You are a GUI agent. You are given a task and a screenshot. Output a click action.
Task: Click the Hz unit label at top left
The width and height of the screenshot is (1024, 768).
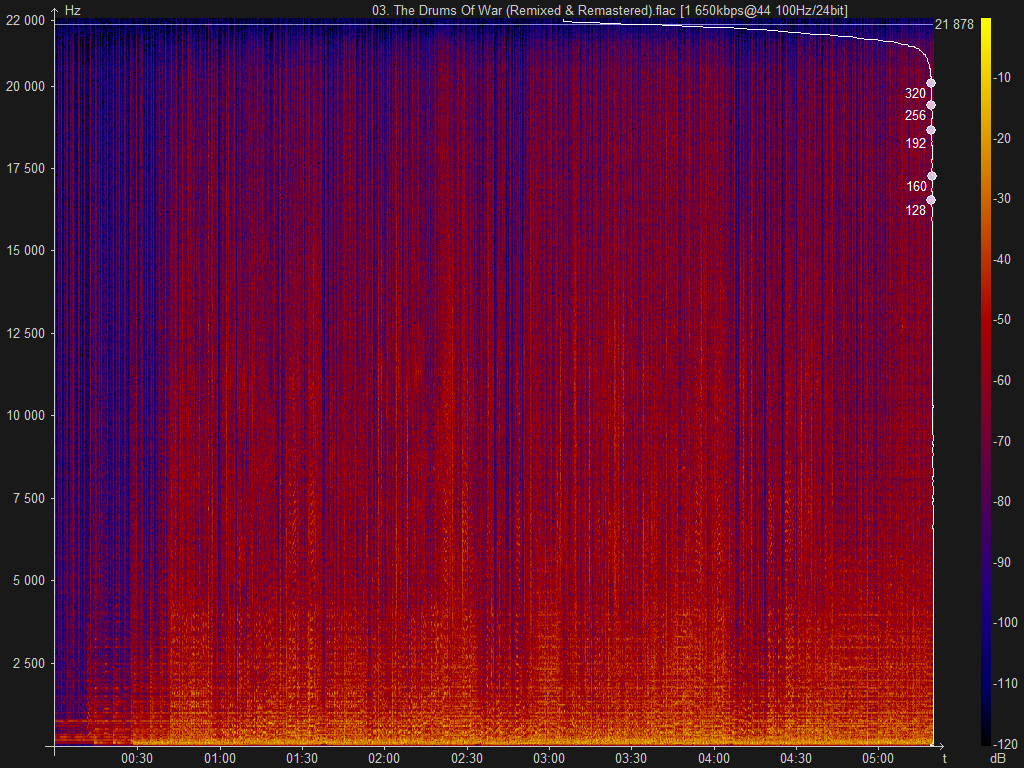pos(72,10)
